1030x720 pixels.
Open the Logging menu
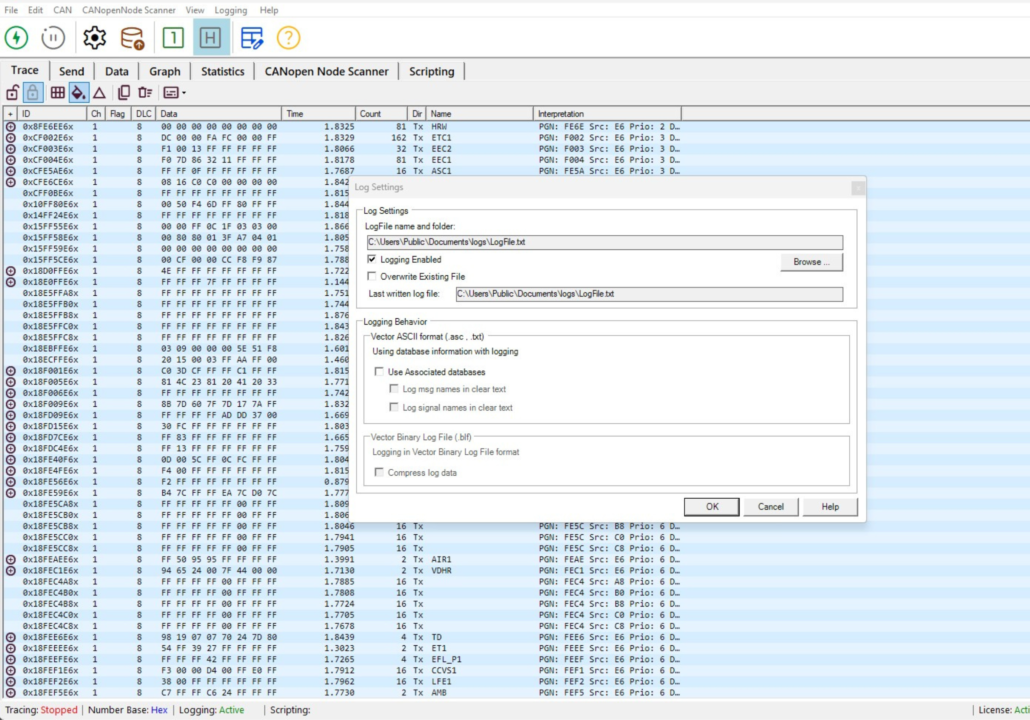click(x=230, y=10)
